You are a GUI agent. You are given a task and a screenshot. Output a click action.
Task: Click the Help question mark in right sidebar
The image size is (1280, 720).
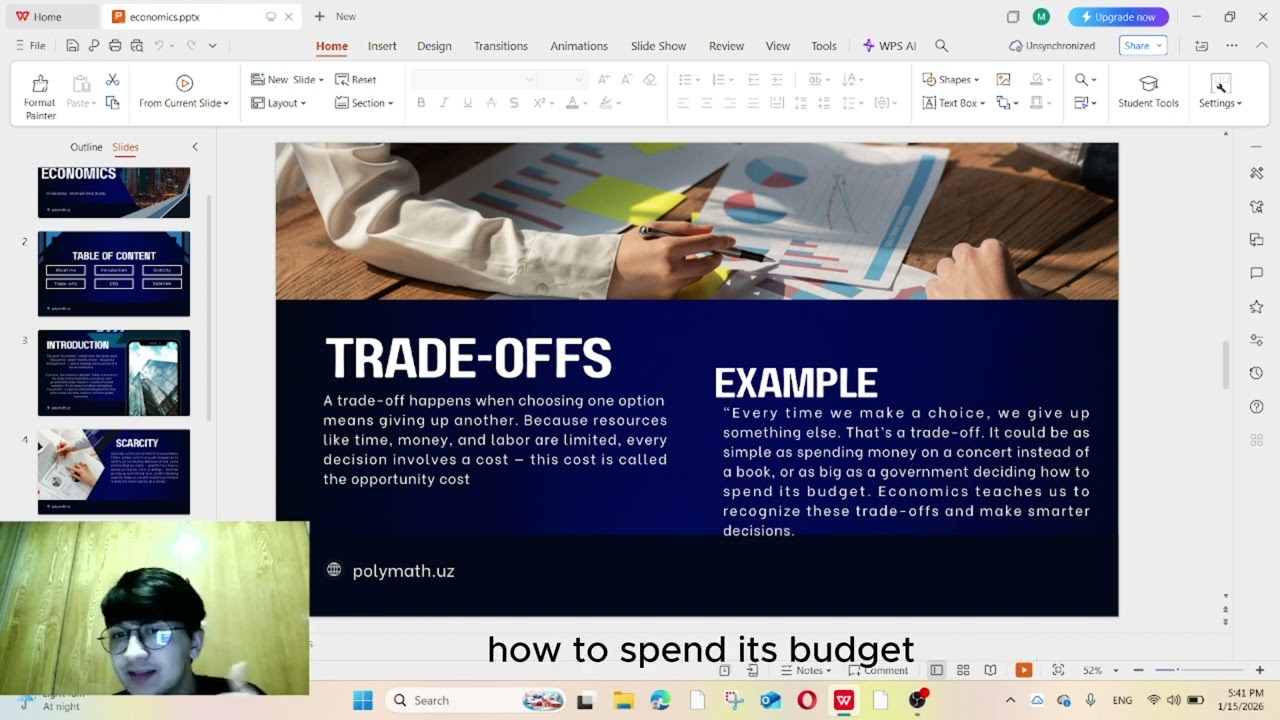[x=1257, y=407]
